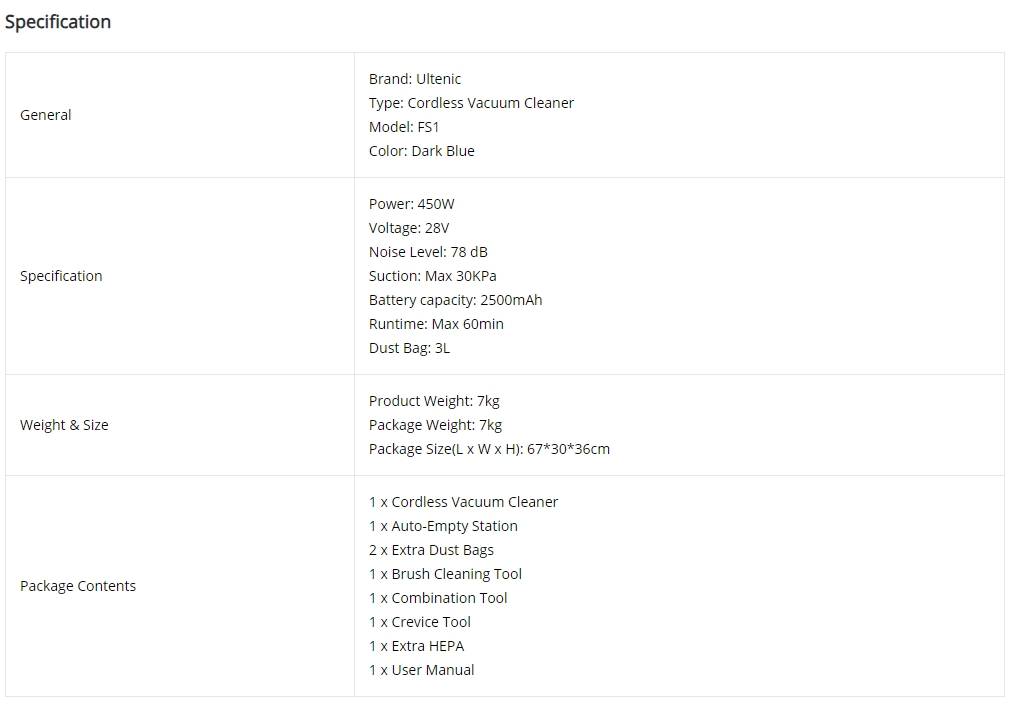Click the Specification page heading
This screenshot has height=709, width=1013.
(57, 22)
